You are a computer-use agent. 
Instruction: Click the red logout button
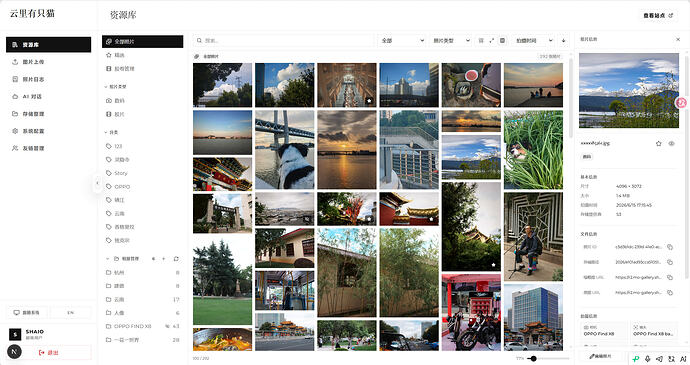[x=48, y=353]
